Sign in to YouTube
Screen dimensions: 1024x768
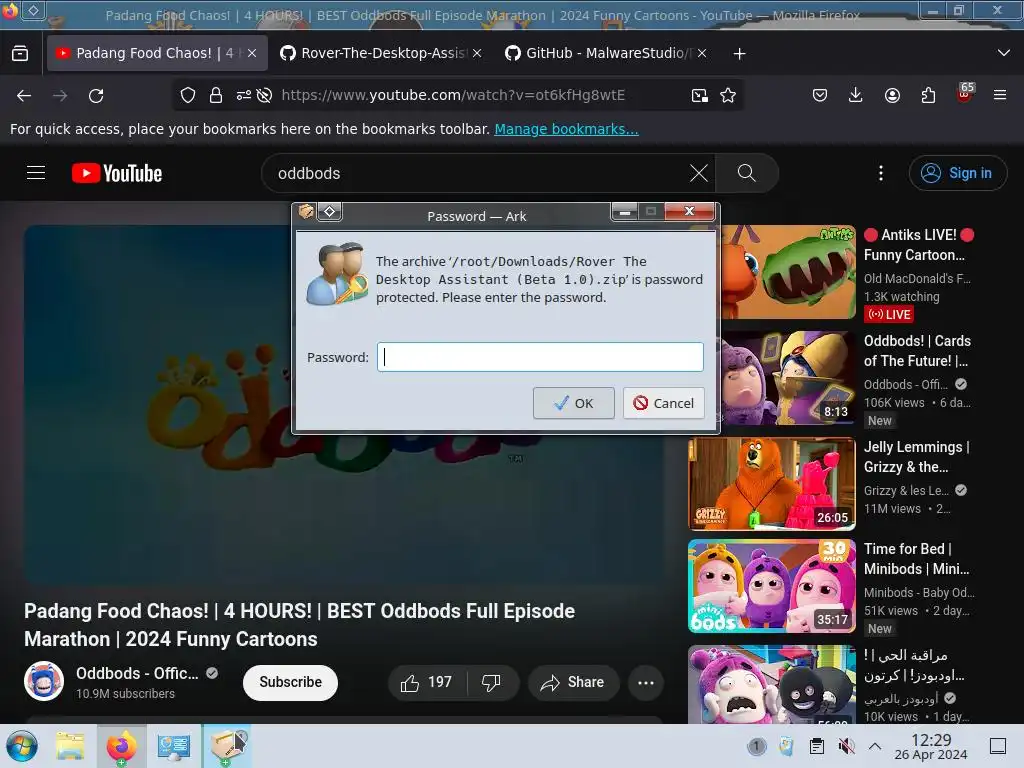(958, 173)
